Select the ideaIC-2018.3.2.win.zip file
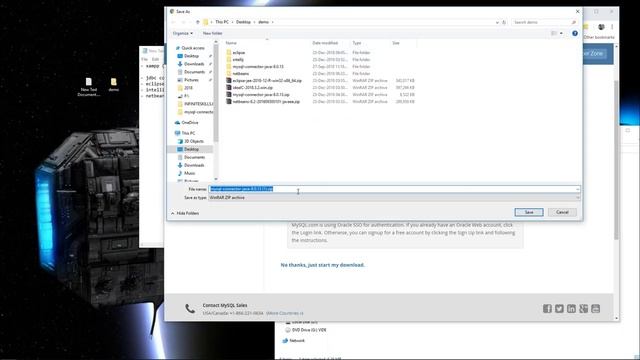This screenshot has width=640, height=360. coord(252,87)
